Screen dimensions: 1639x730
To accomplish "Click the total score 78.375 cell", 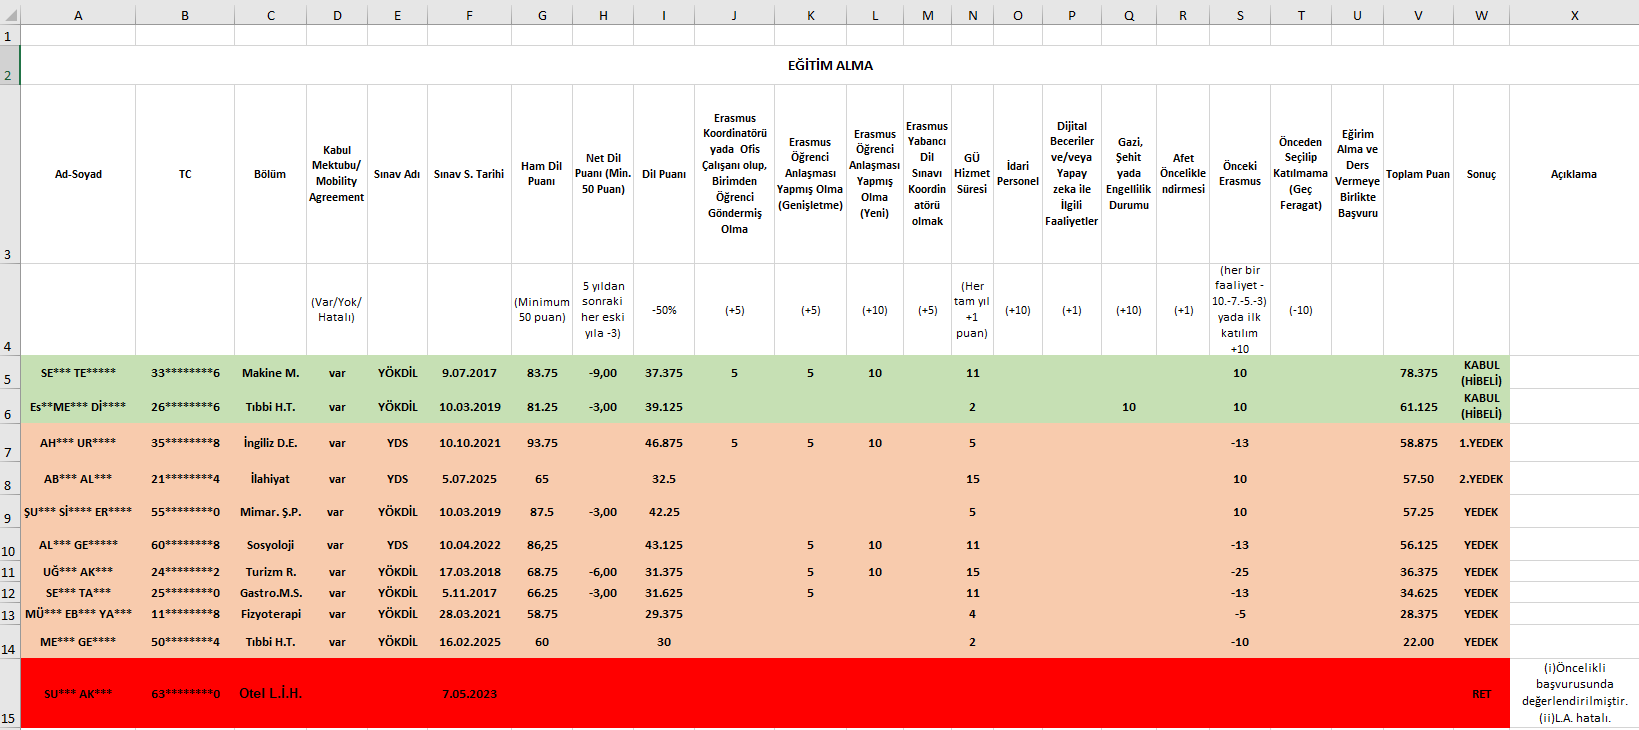I will pos(1418,373).
